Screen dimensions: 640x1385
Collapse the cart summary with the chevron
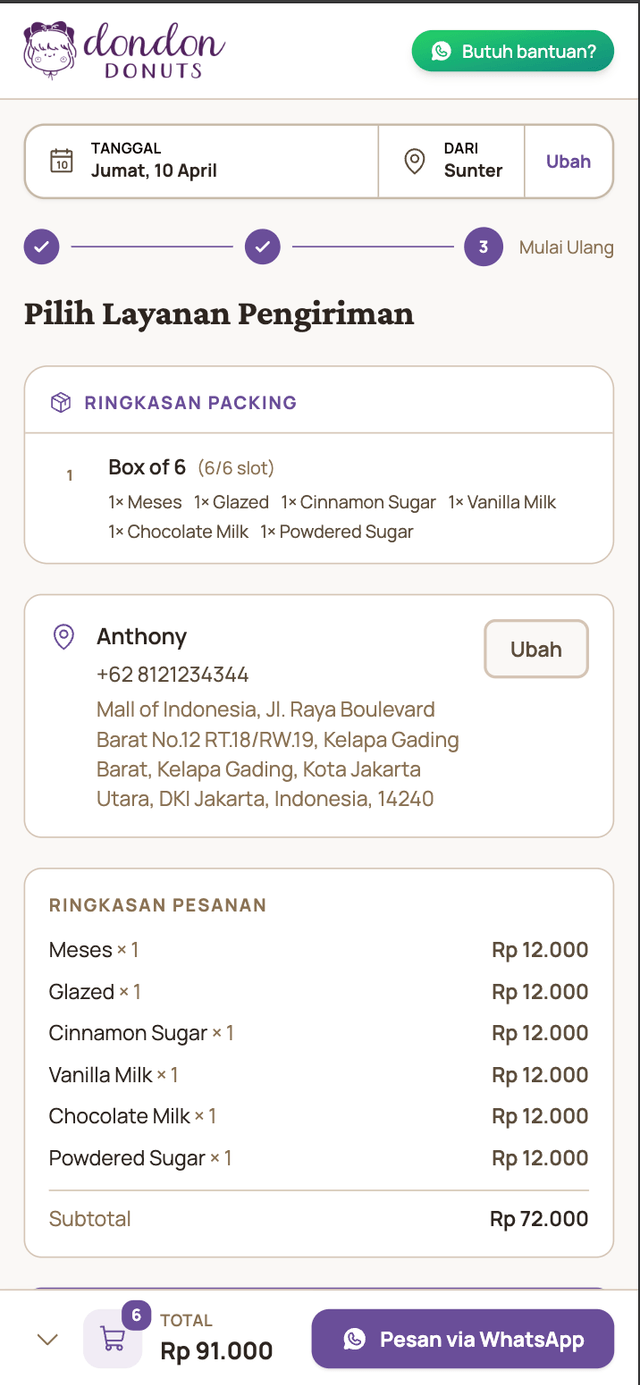click(x=47, y=1338)
